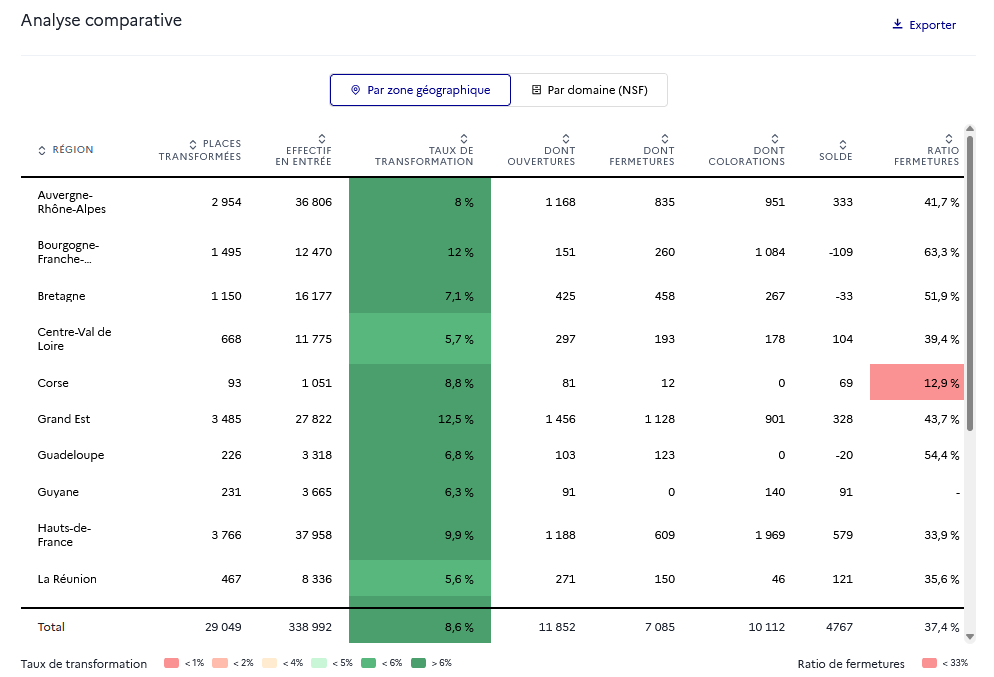The width and height of the screenshot is (994, 677).
Task: Select the Guadeloupe row name
Action: pyautogui.click(x=70, y=455)
